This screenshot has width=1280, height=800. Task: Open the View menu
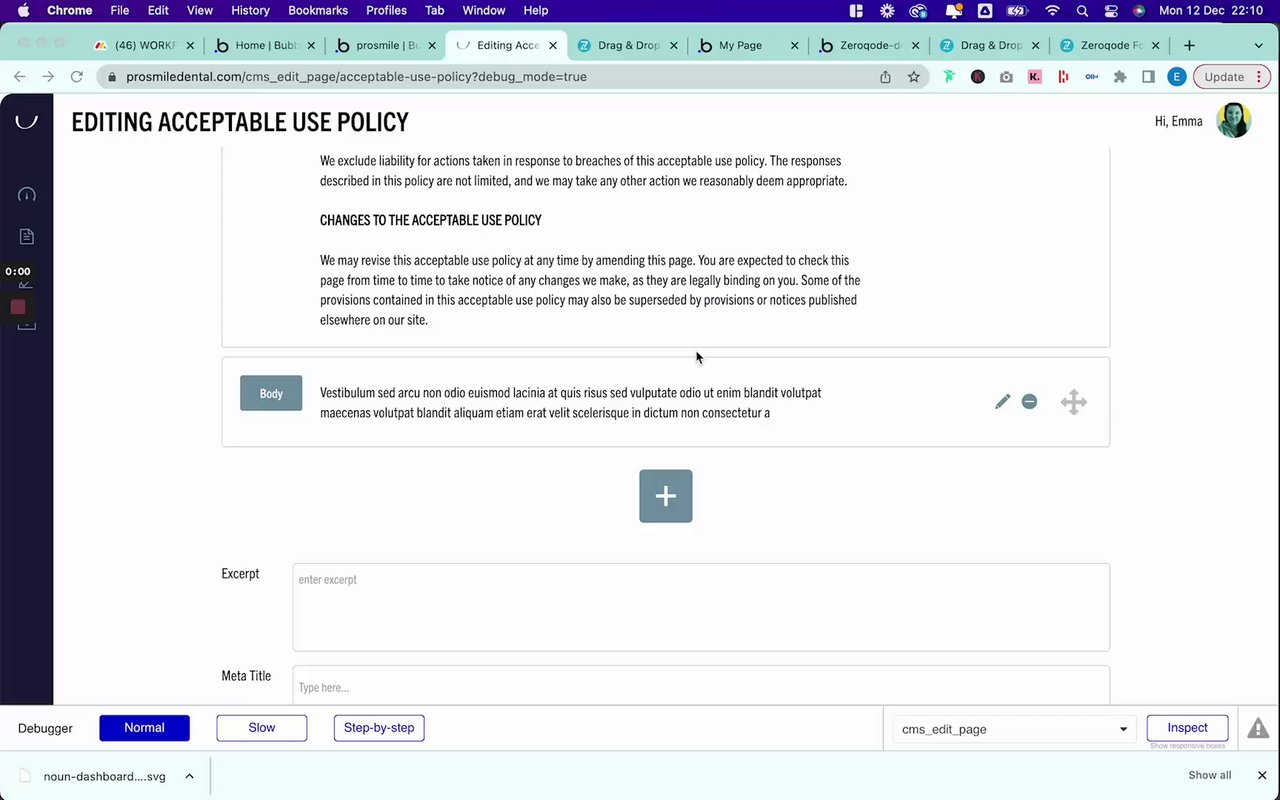click(x=200, y=10)
